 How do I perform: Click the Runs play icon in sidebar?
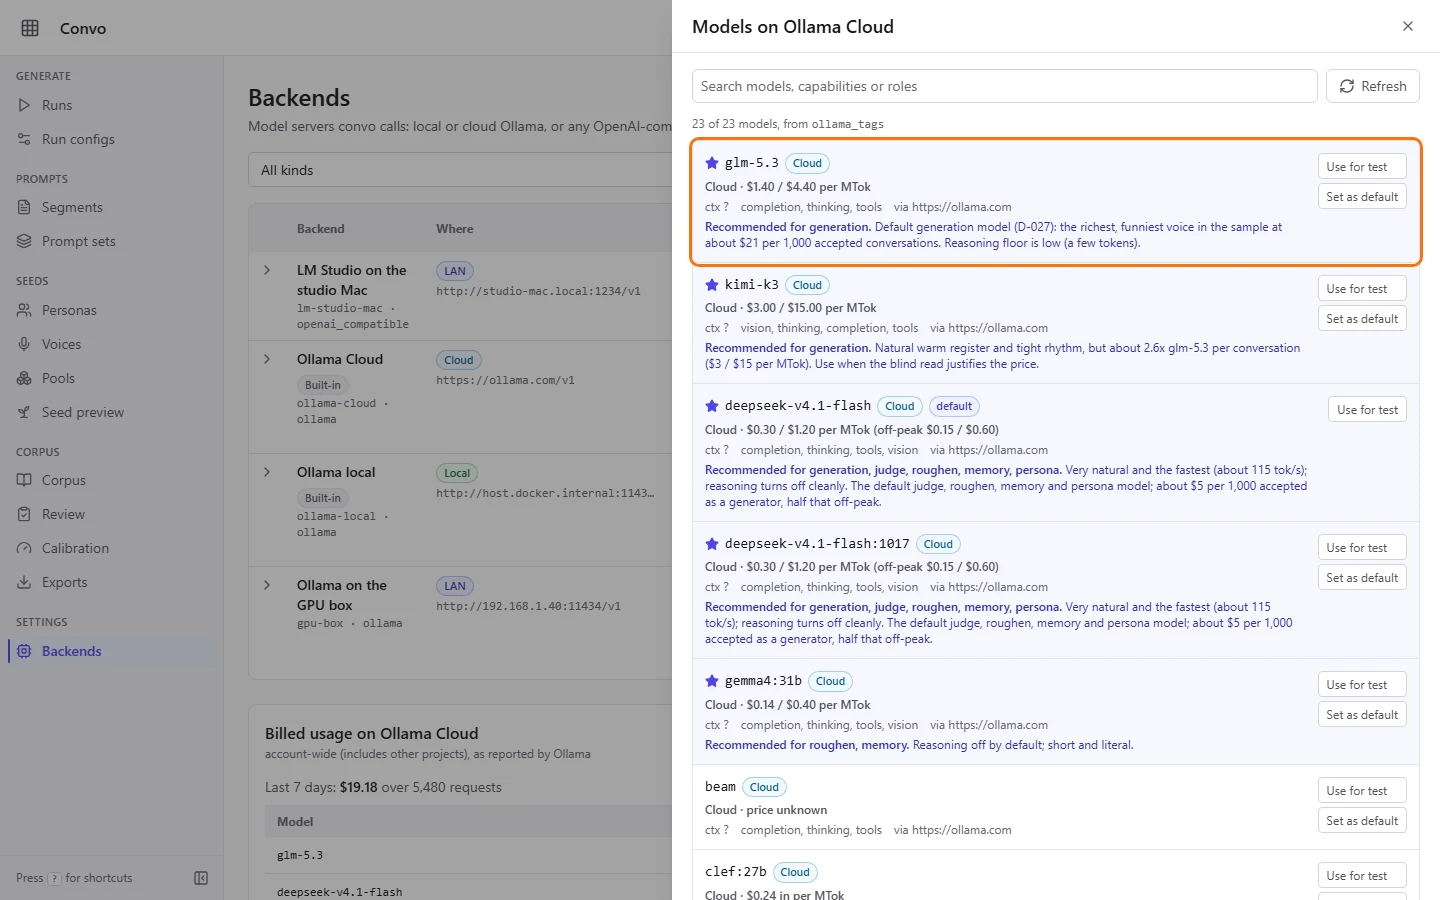24,105
